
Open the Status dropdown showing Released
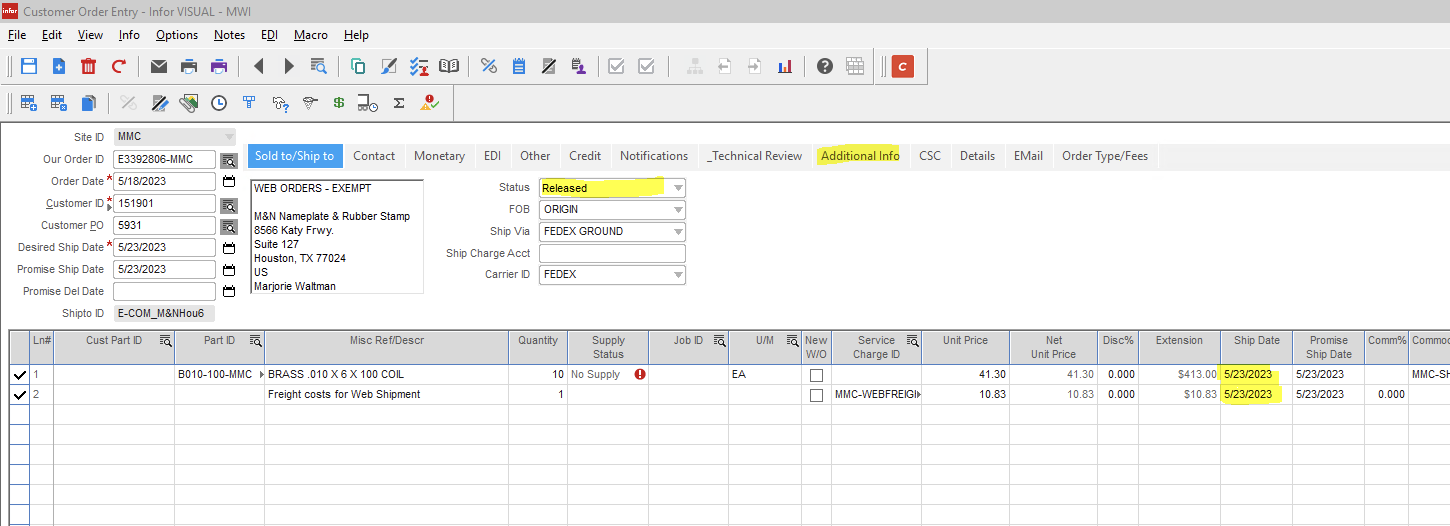point(678,188)
